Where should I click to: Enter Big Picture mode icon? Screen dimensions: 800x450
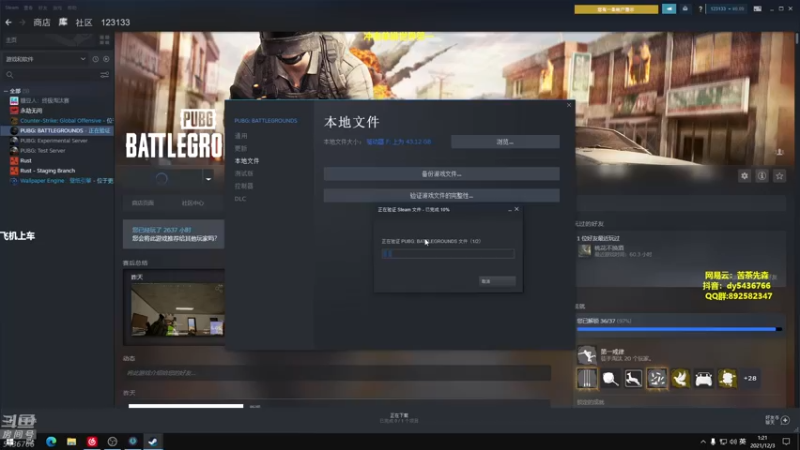coord(758,9)
